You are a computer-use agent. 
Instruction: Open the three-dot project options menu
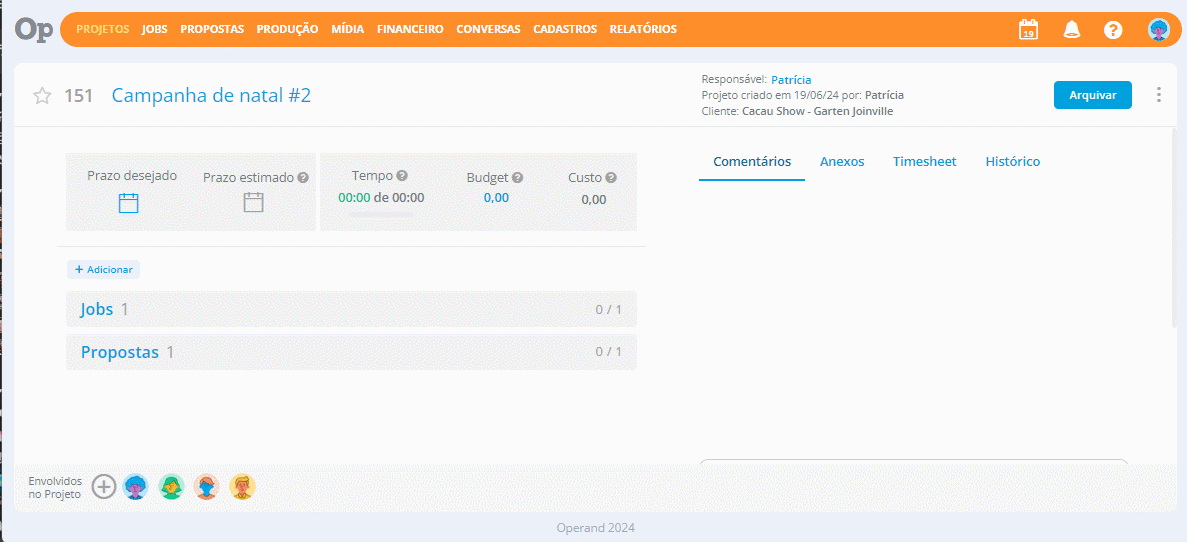(1158, 95)
